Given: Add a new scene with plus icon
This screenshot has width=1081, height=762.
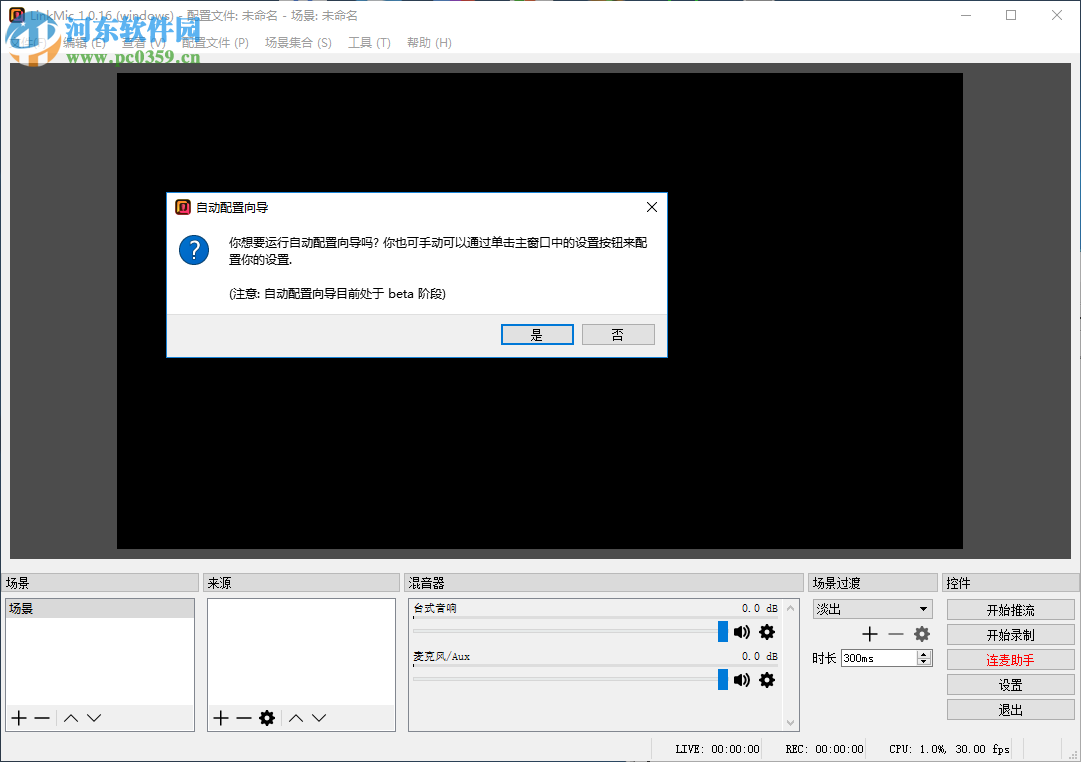Looking at the screenshot, I should tap(18, 717).
